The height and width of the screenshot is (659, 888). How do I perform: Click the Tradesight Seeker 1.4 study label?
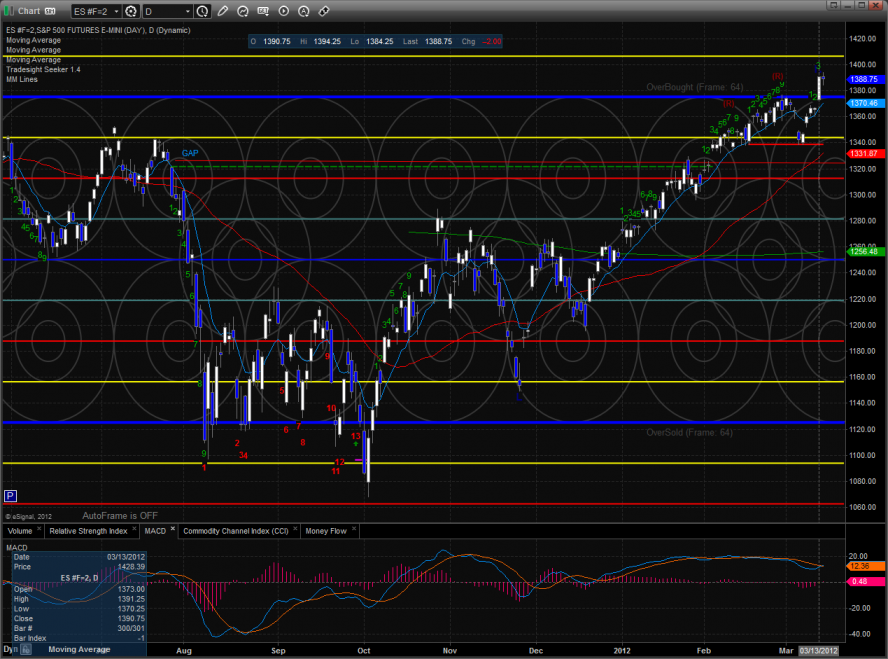[43, 70]
